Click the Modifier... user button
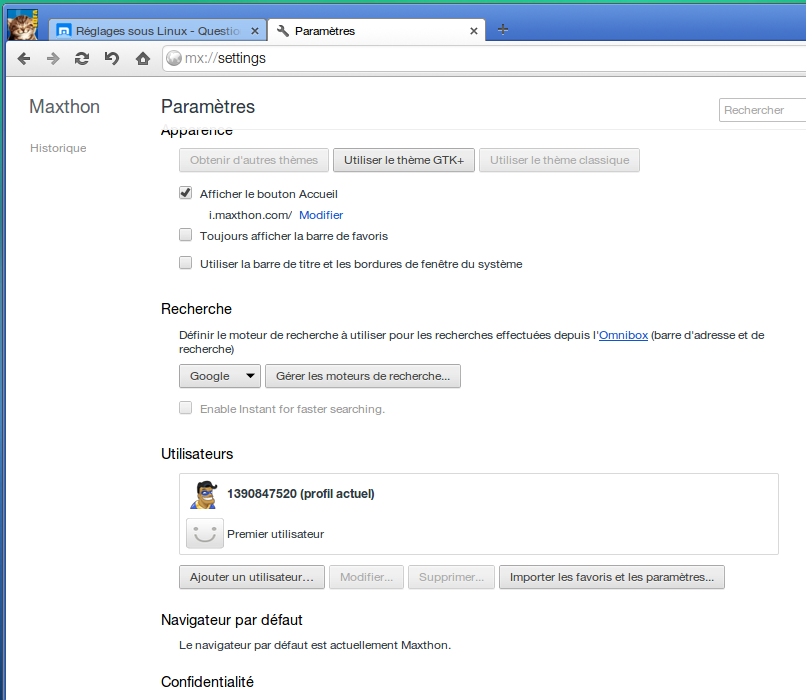The height and width of the screenshot is (700, 806). (x=367, y=577)
